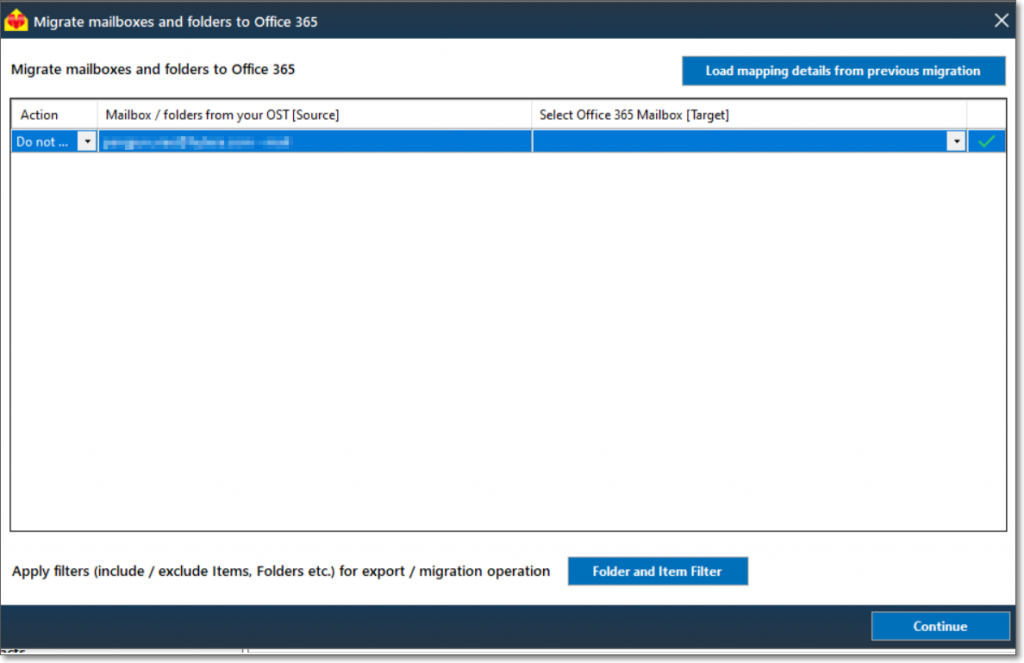Open the Folder and Item Filter
Screen dimensions: 1024x663
[658, 571]
